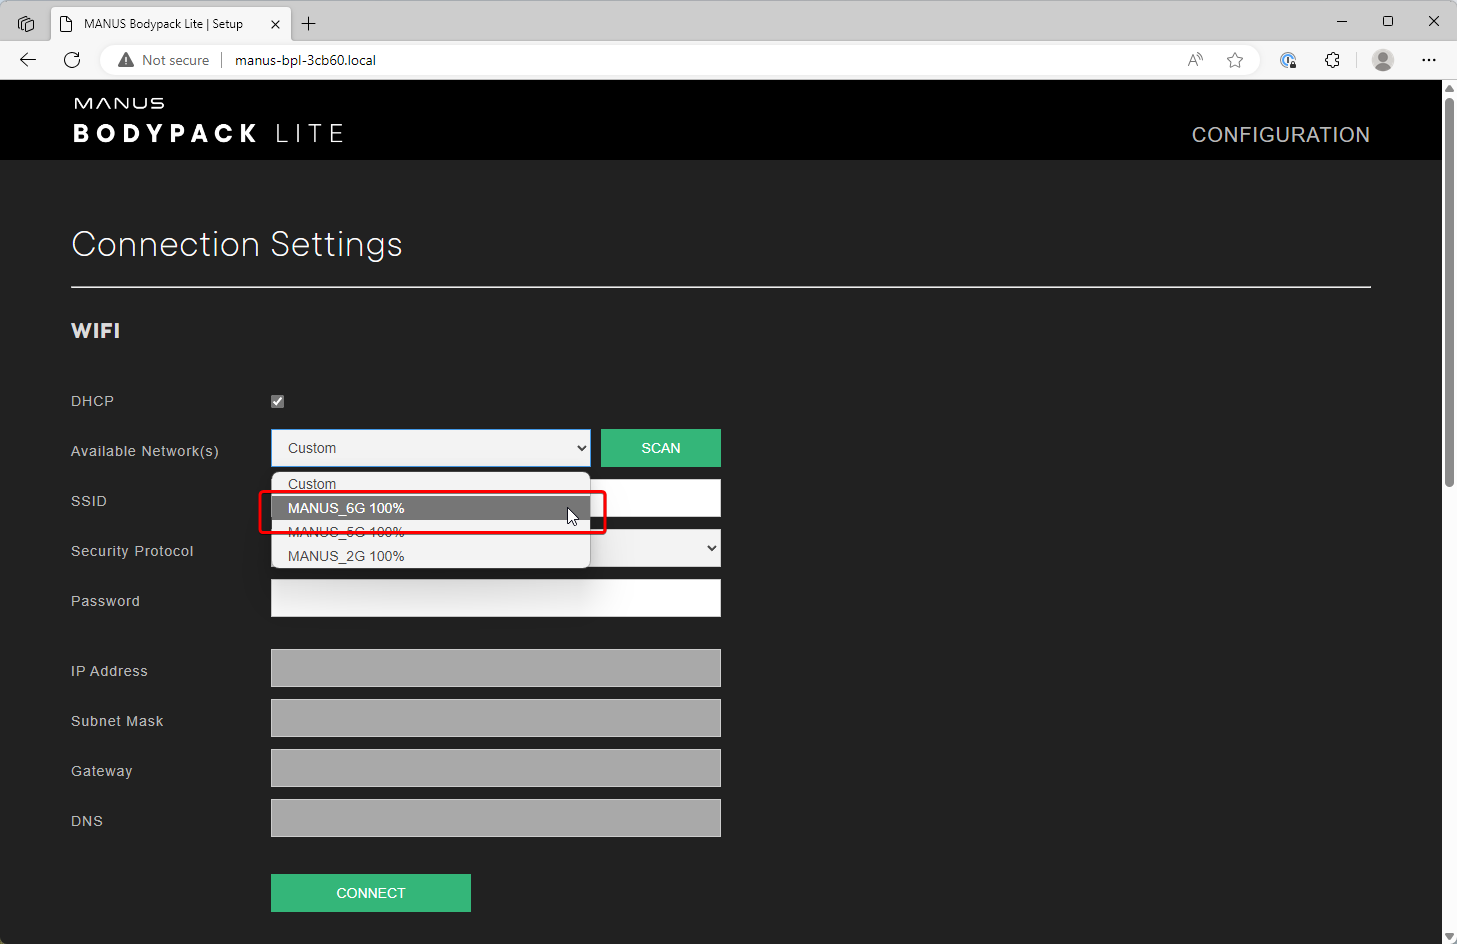Reload the page with refresh icon
The width and height of the screenshot is (1457, 944).
(x=72, y=60)
